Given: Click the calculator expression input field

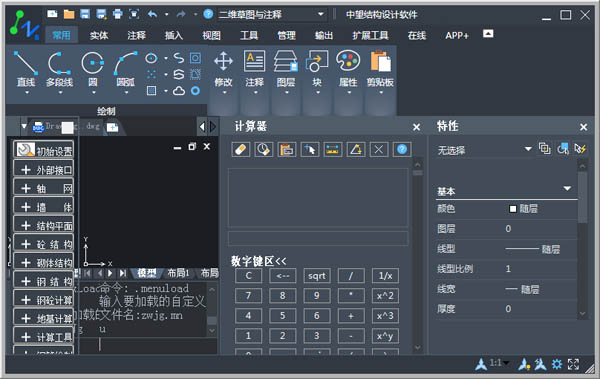Looking at the screenshot, I should click(x=318, y=238).
